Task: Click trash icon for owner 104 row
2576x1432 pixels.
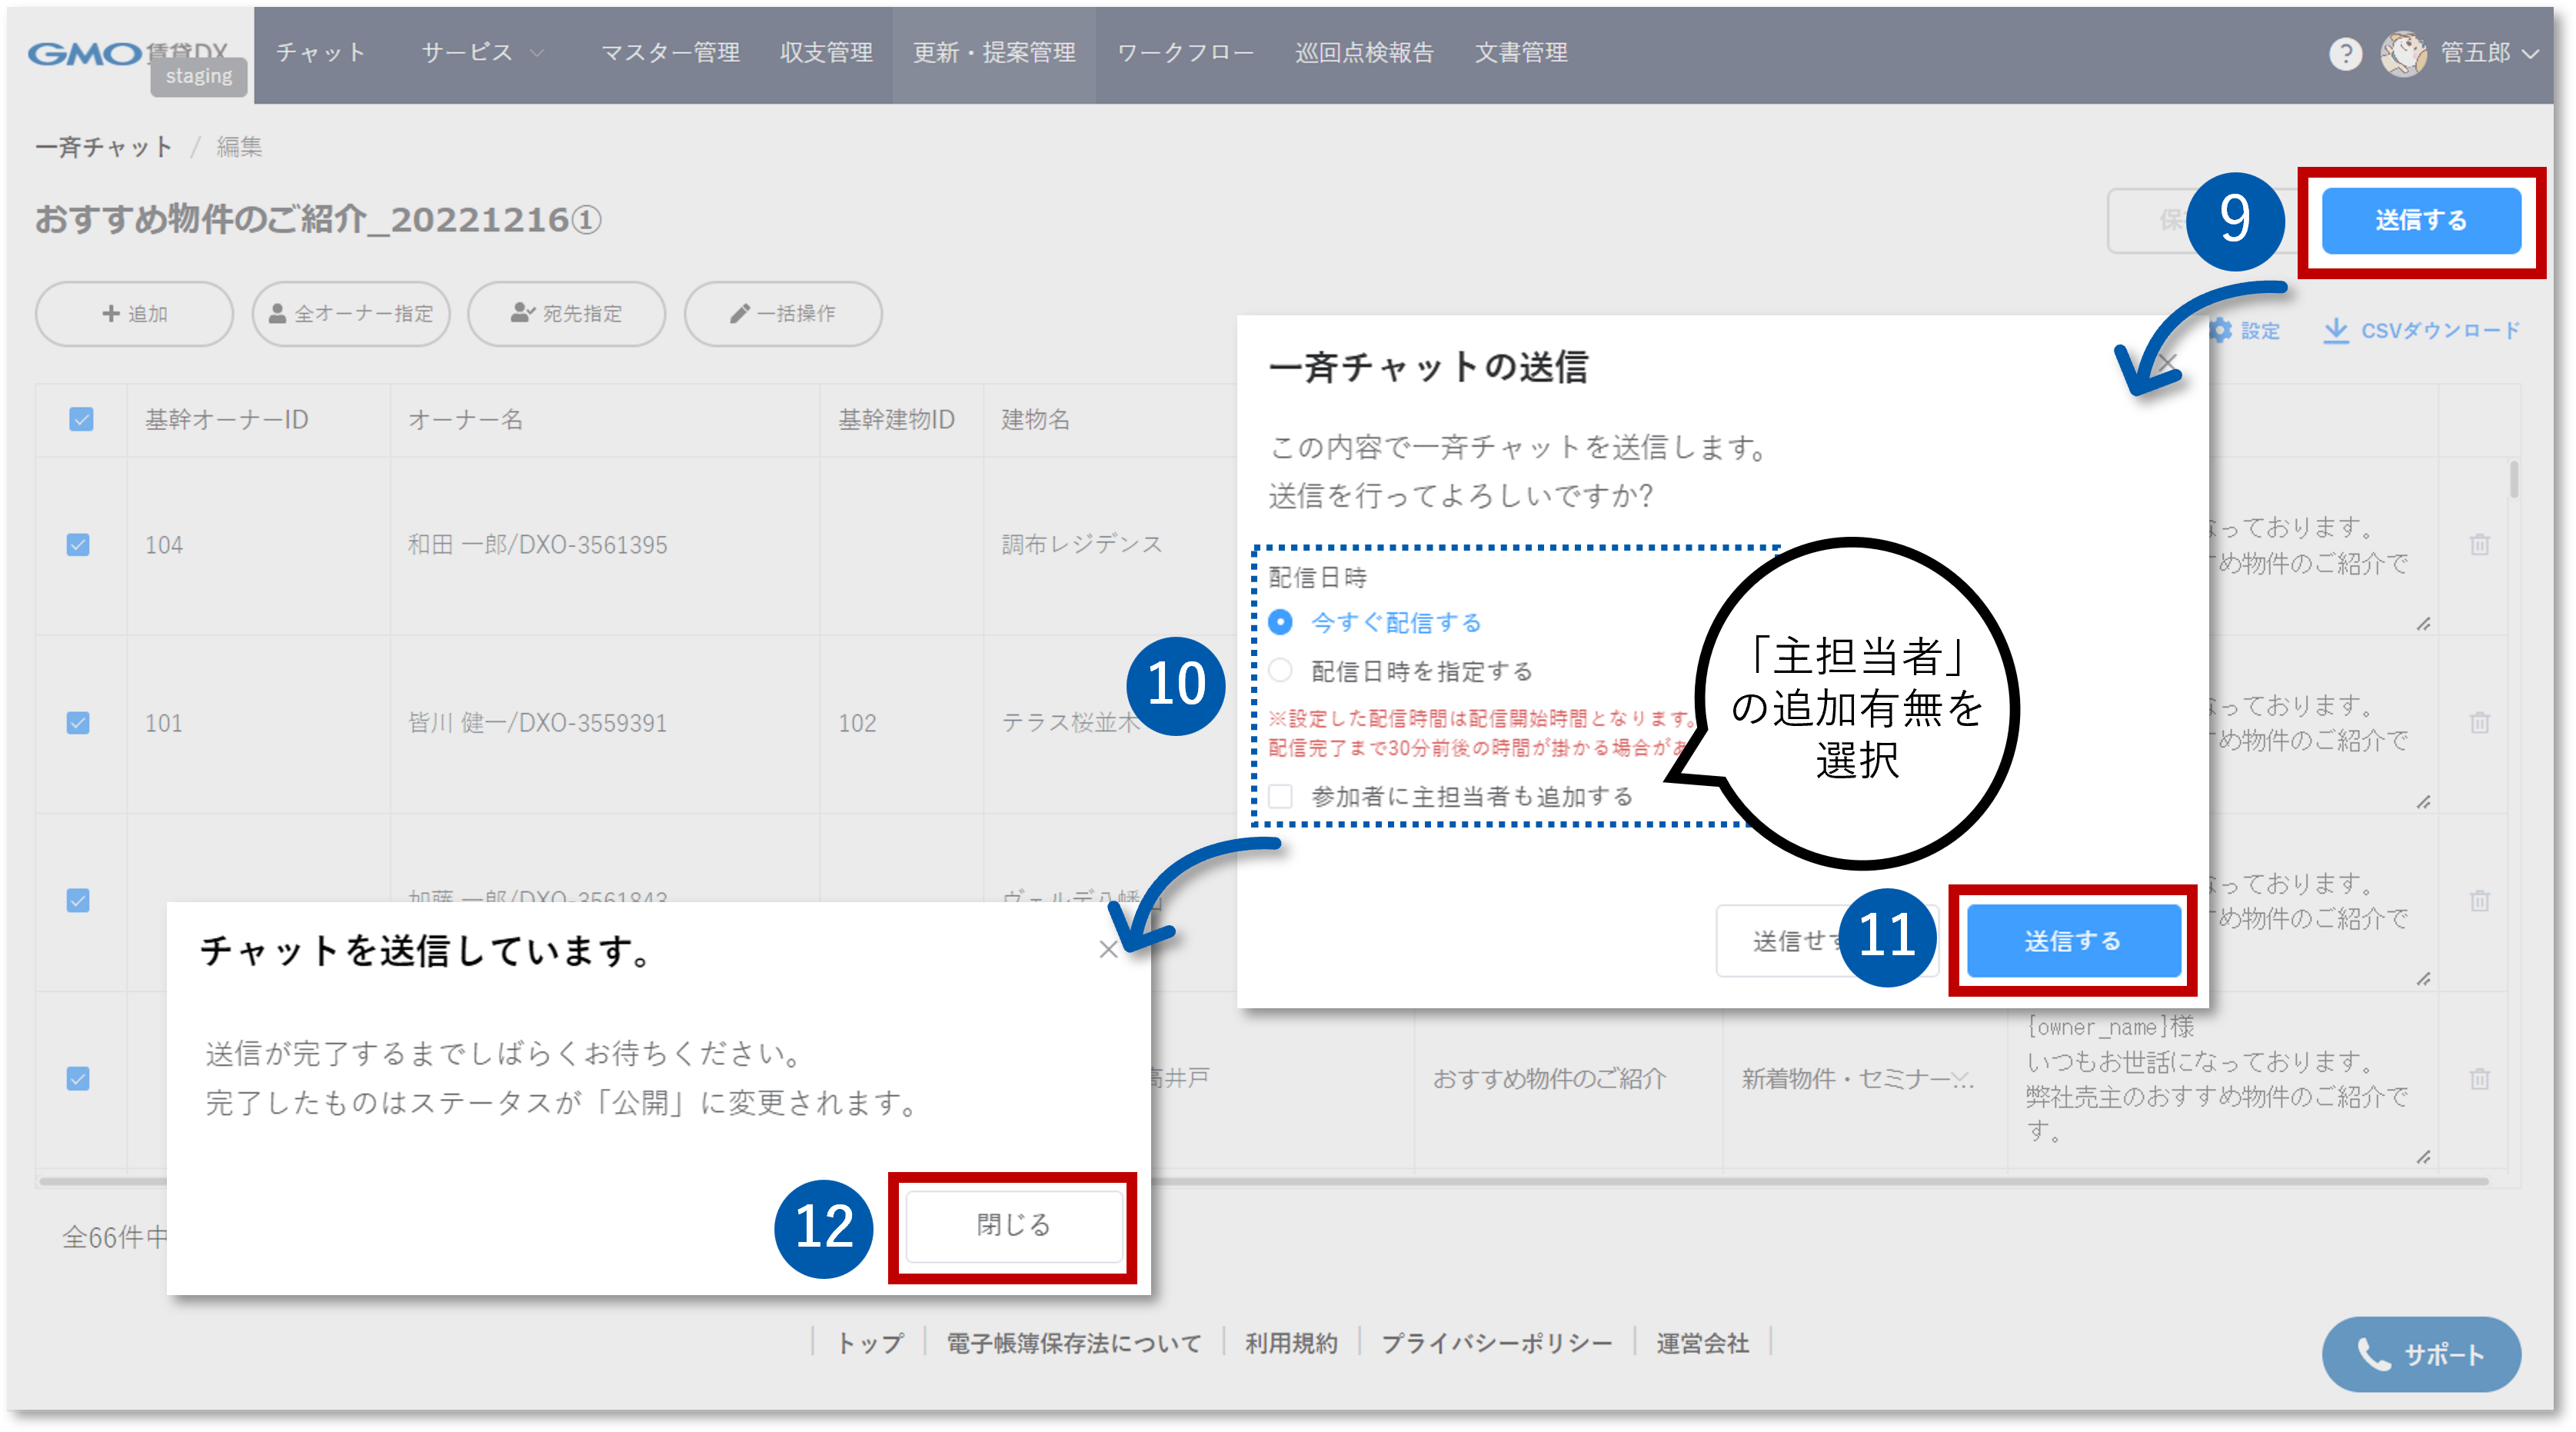Action: click(x=2479, y=545)
